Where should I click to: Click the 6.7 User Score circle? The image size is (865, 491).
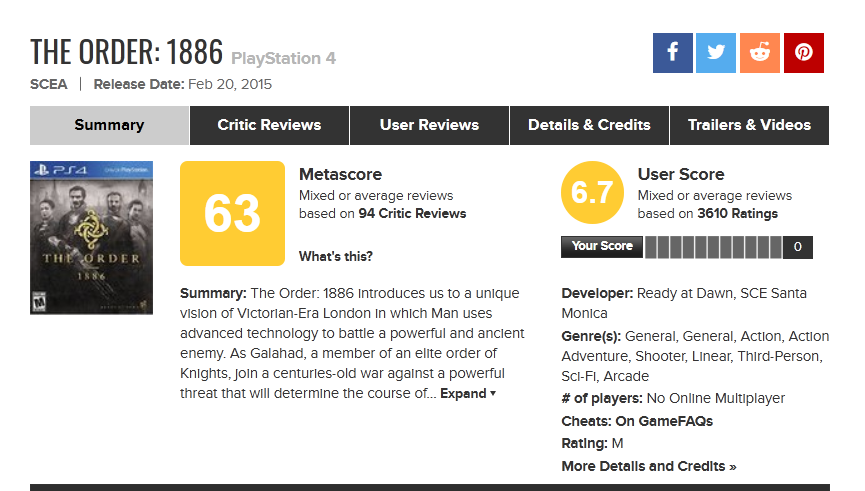(592, 193)
